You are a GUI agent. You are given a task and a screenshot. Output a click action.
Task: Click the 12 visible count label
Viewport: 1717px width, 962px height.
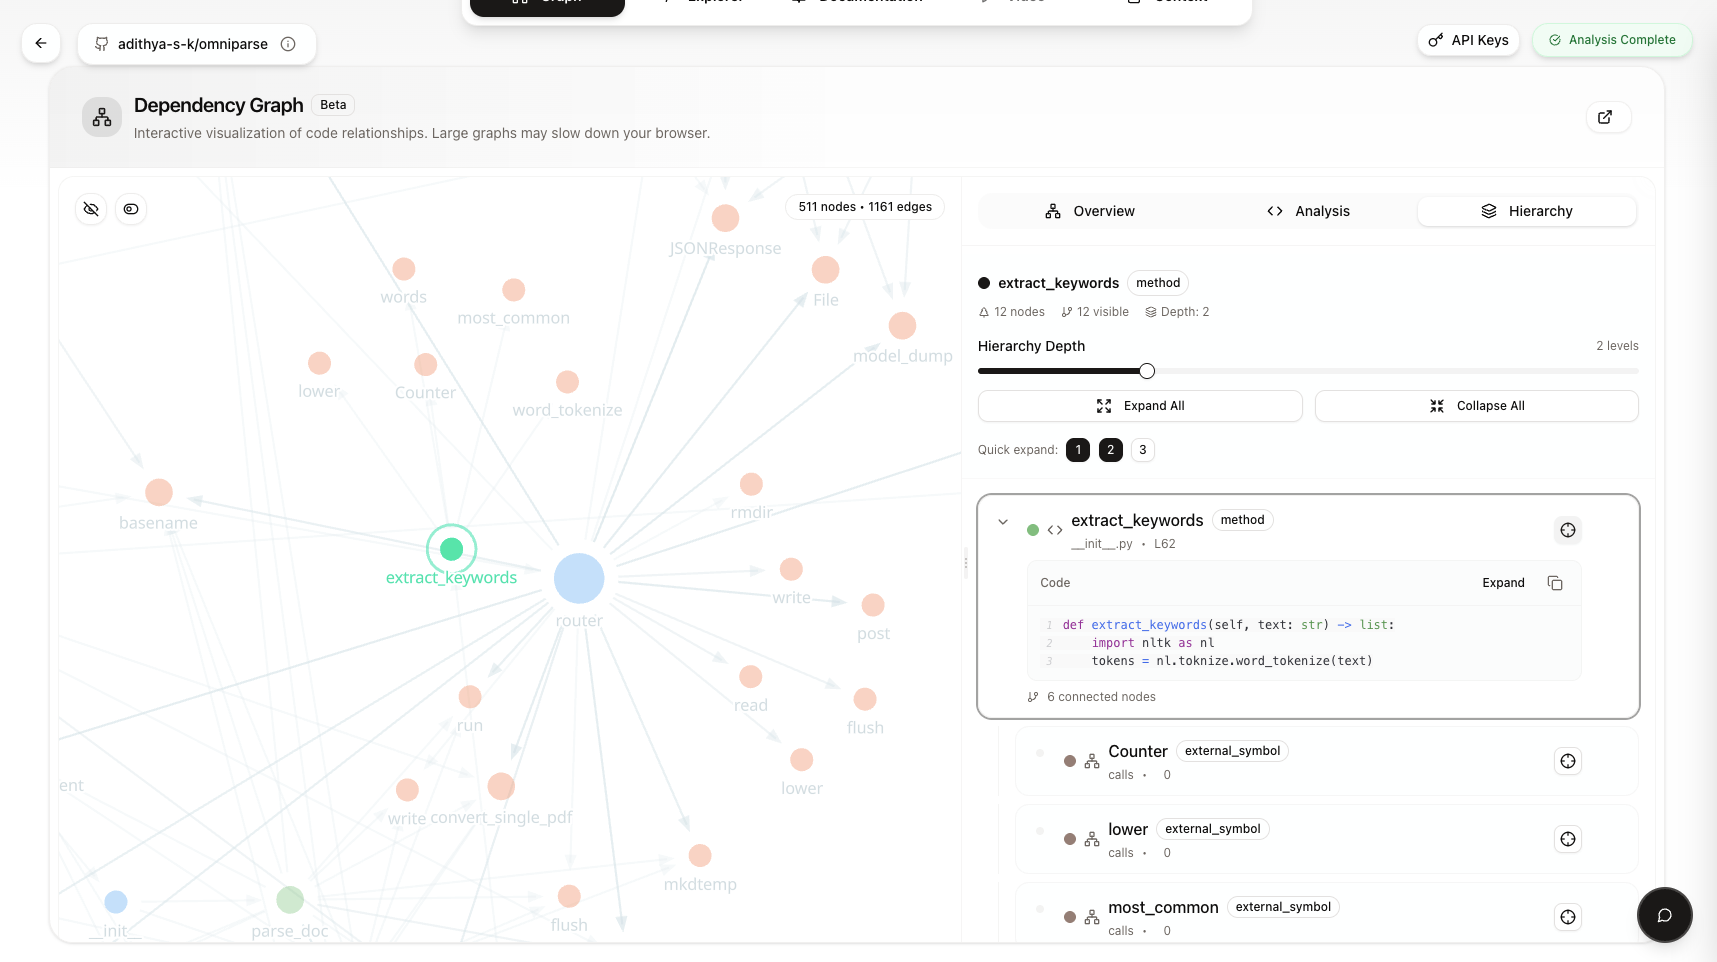pyautogui.click(x=1095, y=312)
